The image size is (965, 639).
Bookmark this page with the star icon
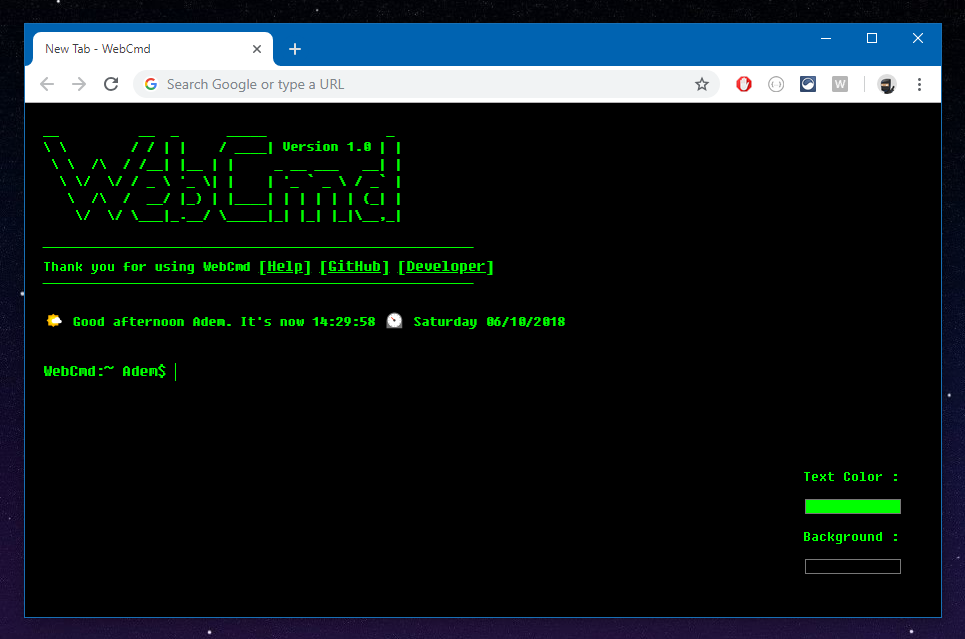coord(702,84)
